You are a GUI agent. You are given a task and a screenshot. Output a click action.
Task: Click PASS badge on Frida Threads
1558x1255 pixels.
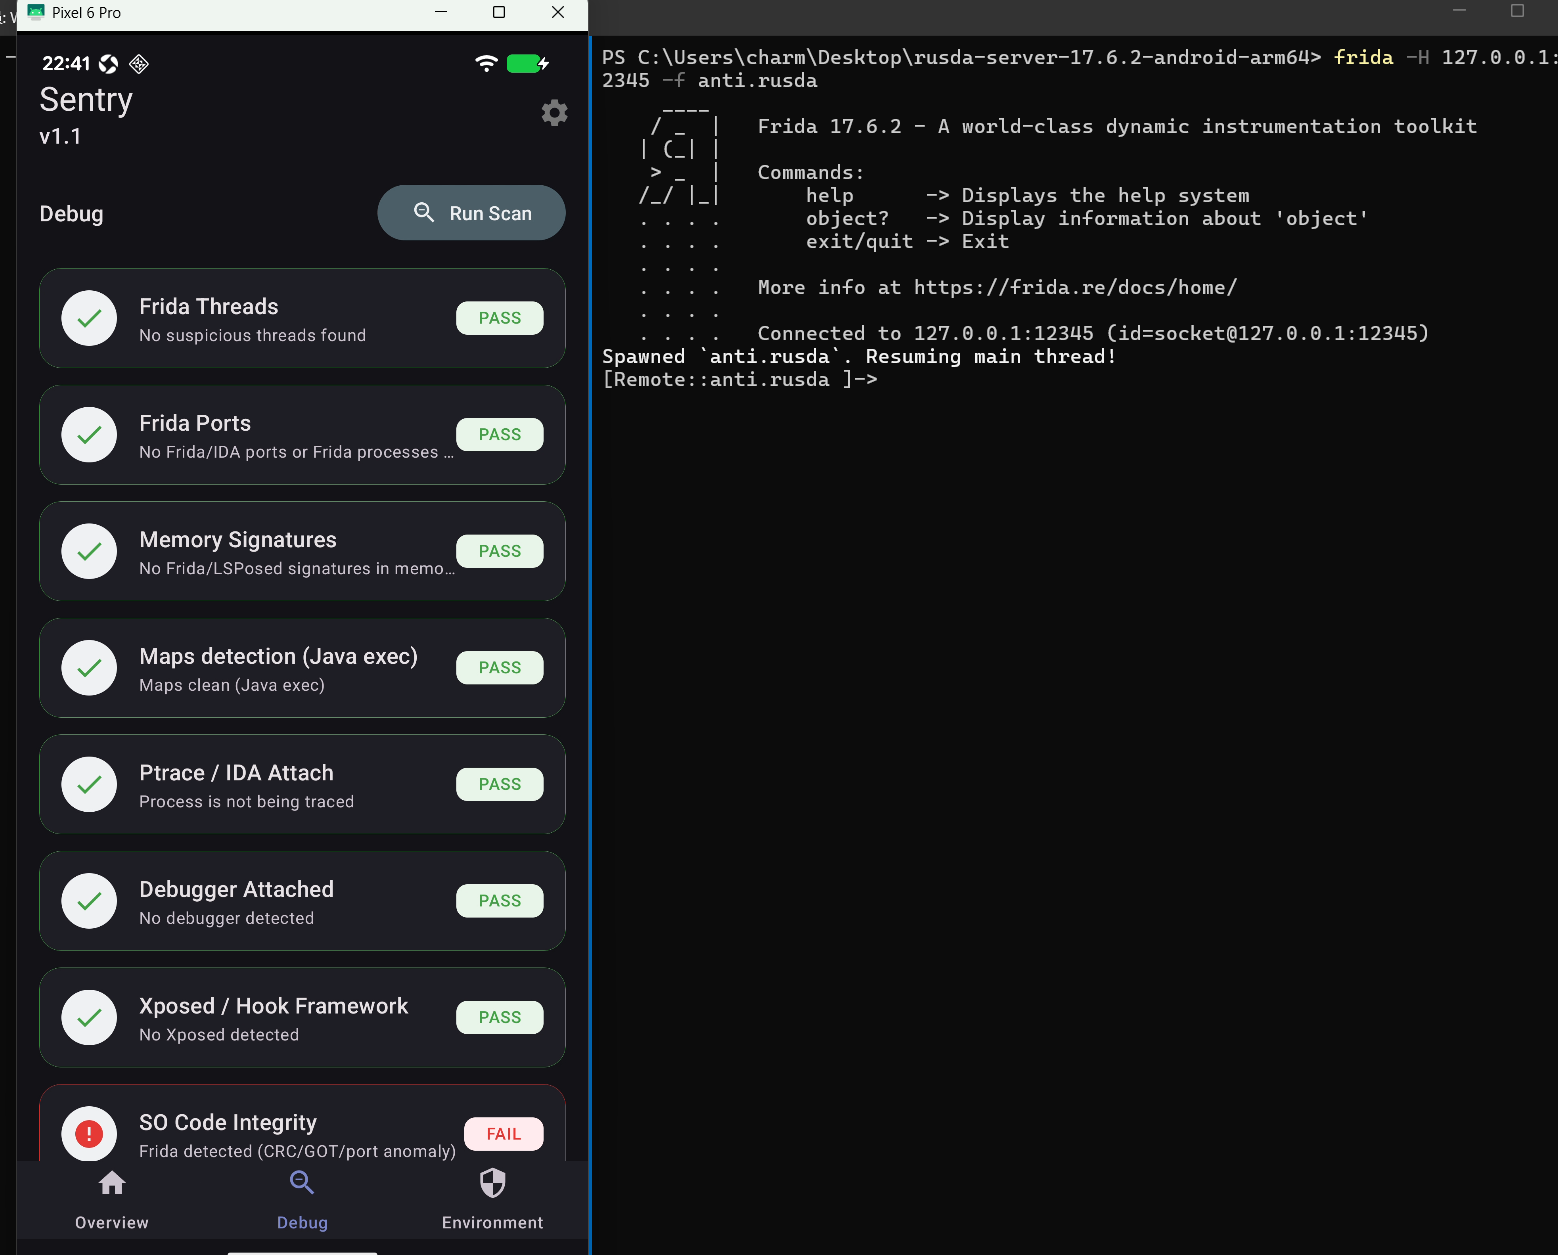tap(500, 318)
